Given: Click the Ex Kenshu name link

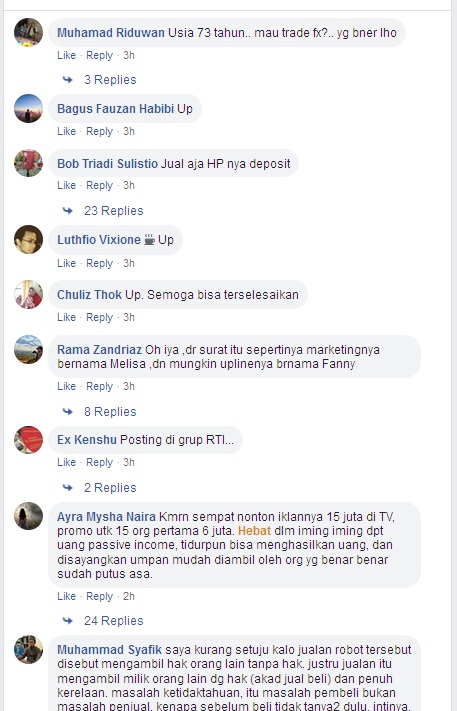Looking at the screenshot, I should click(87, 440).
